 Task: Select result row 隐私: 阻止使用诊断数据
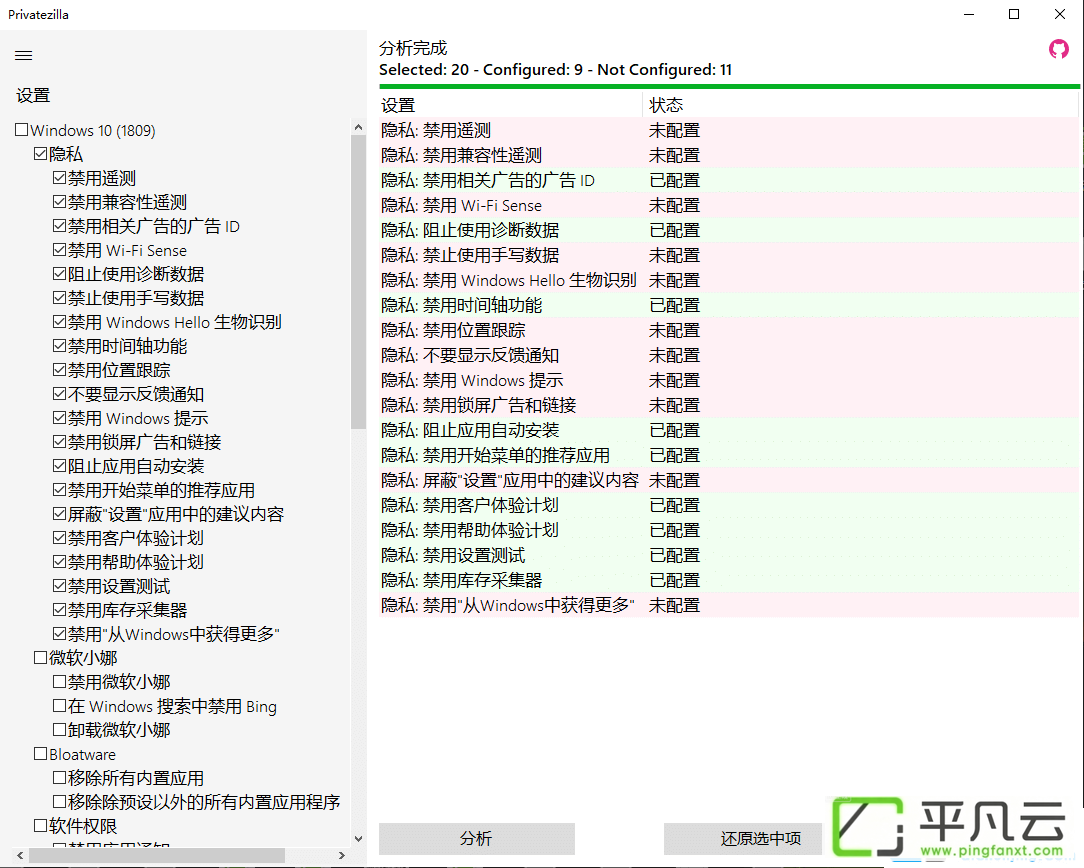tap(729, 230)
